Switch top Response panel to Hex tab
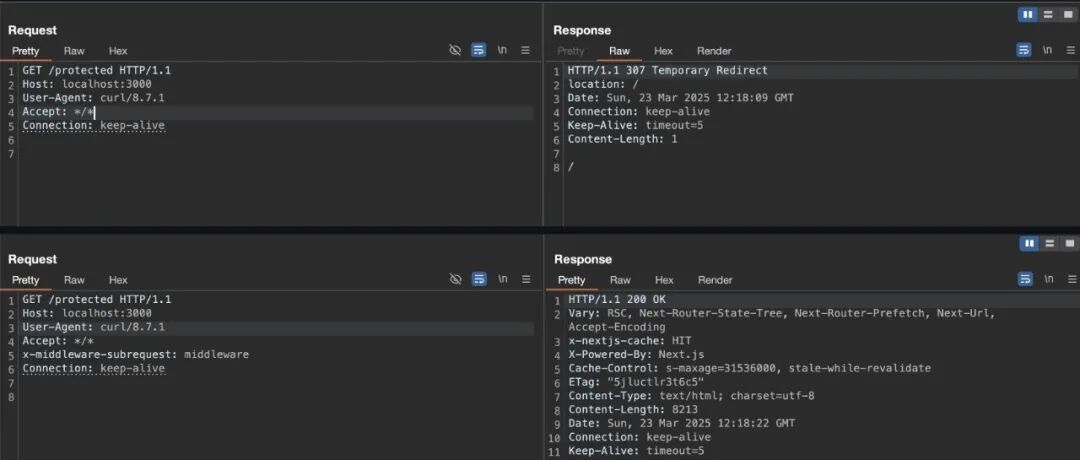The width and height of the screenshot is (1080, 460). [663, 51]
